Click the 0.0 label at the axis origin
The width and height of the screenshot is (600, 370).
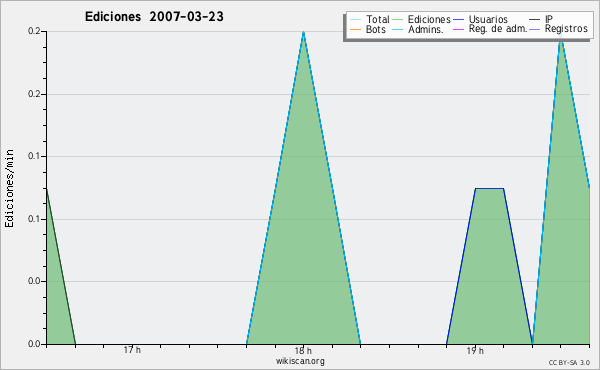(34, 344)
